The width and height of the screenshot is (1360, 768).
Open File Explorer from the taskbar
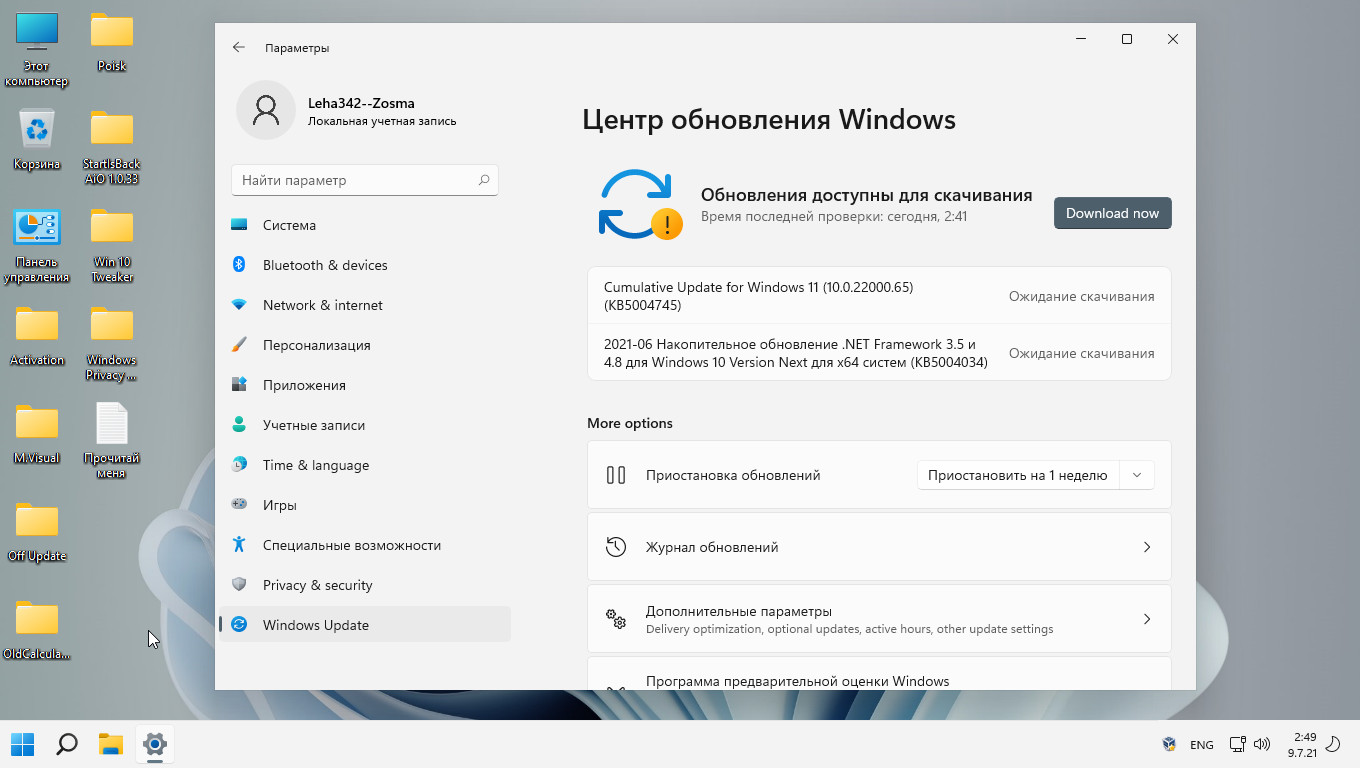click(x=110, y=744)
